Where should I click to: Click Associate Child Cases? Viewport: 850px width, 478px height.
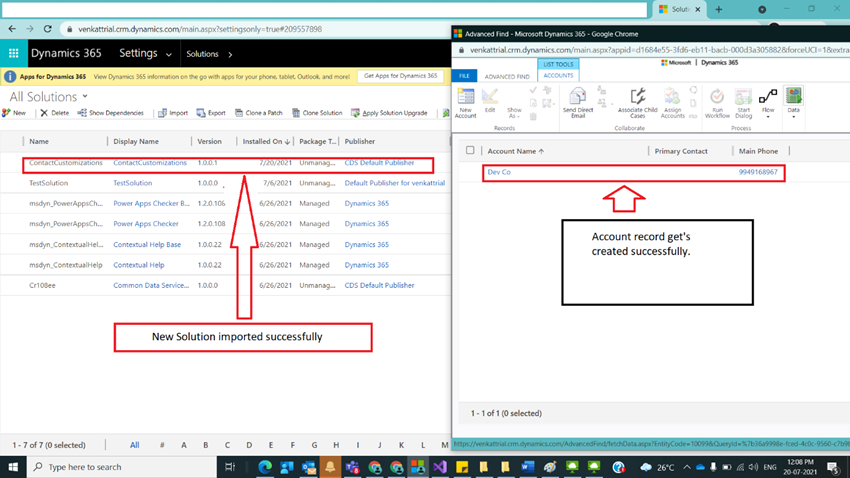638,103
